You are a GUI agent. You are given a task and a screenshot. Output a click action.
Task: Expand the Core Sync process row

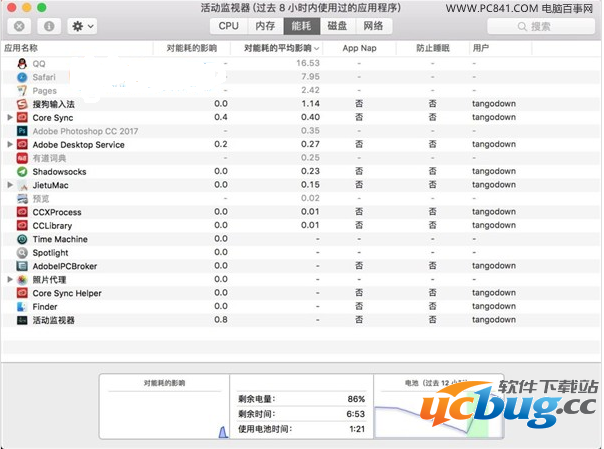pyautogui.click(x=10, y=117)
